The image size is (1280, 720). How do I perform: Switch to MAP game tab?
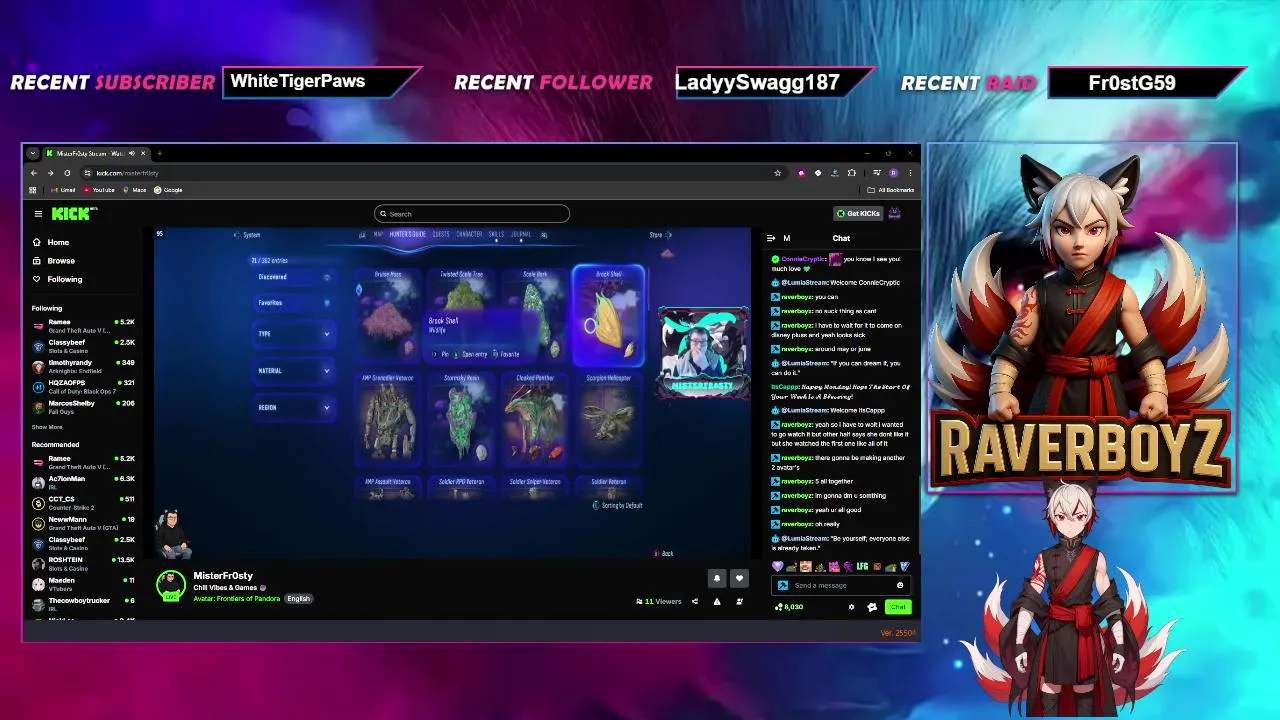tap(378, 234)
